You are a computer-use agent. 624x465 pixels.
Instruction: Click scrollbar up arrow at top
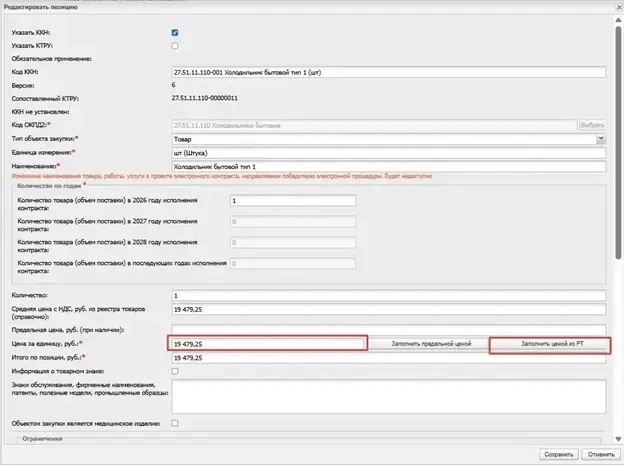[618, 20]
